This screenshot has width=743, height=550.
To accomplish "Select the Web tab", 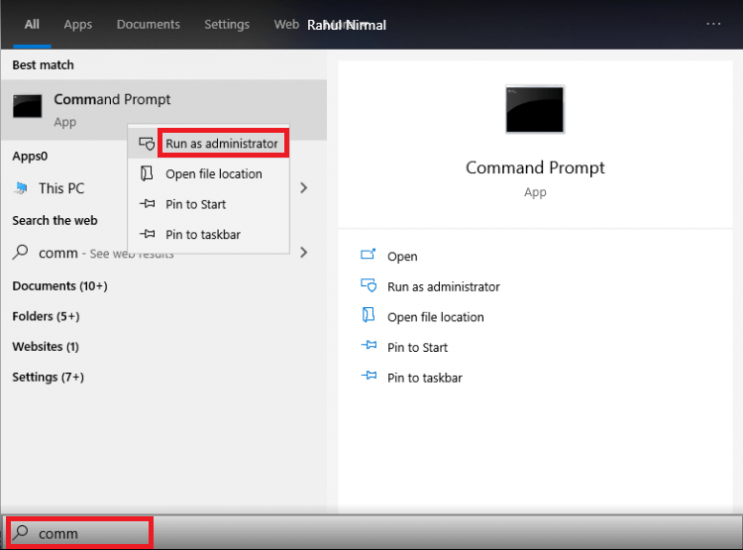I will tap(286, 24).
